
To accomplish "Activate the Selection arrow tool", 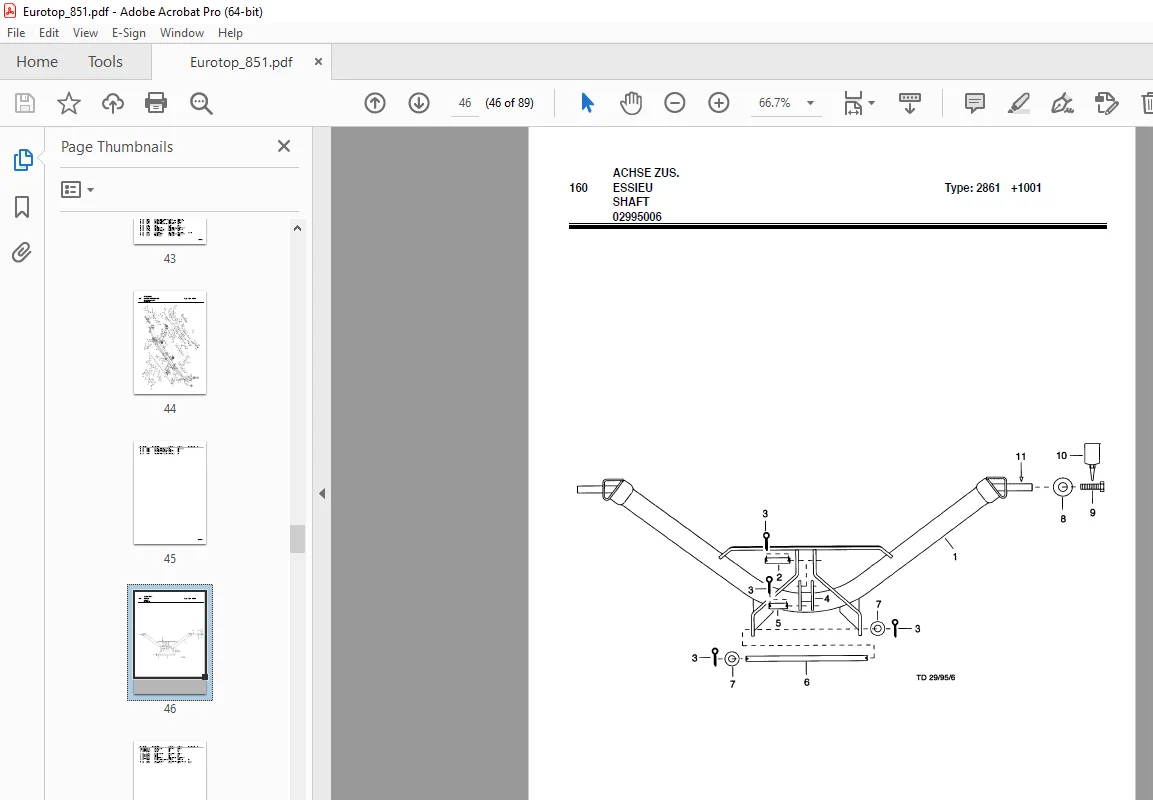I will click(587, 103).
